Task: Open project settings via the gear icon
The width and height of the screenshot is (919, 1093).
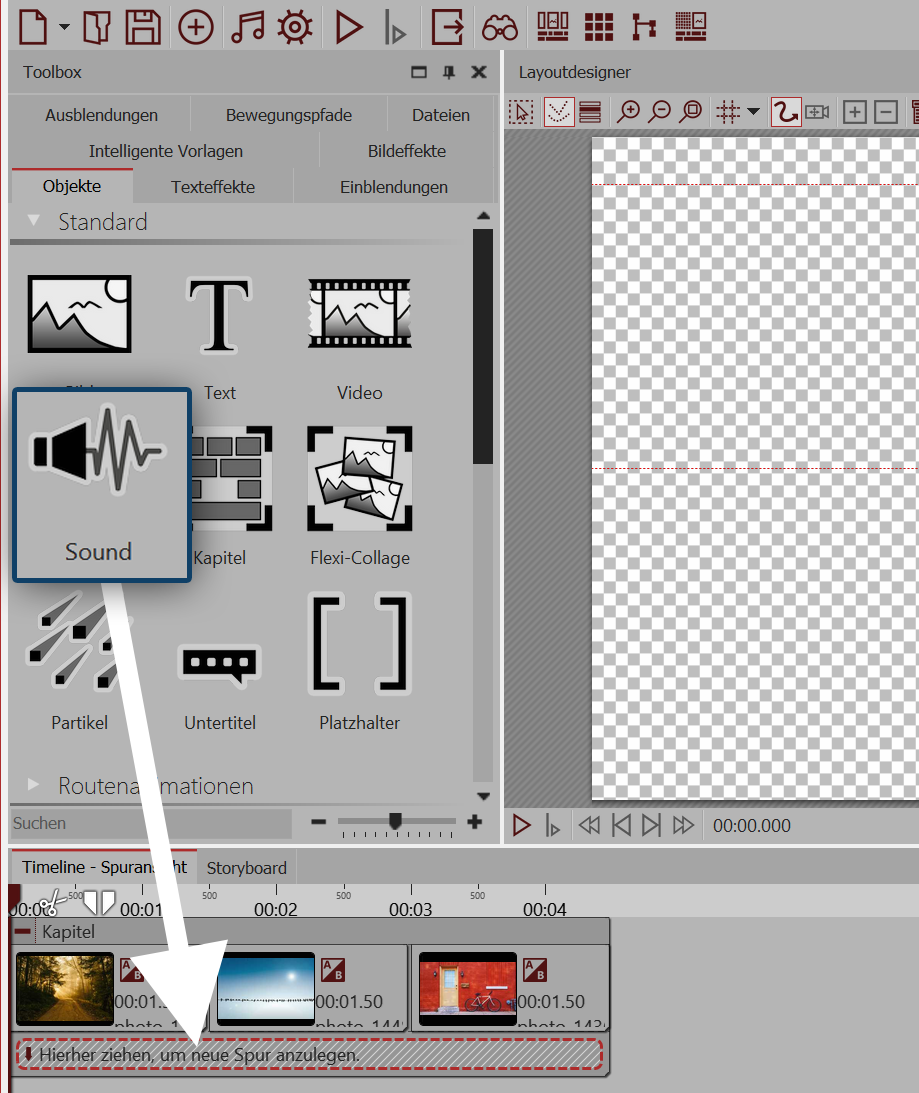Action: [x=295, y=26]
